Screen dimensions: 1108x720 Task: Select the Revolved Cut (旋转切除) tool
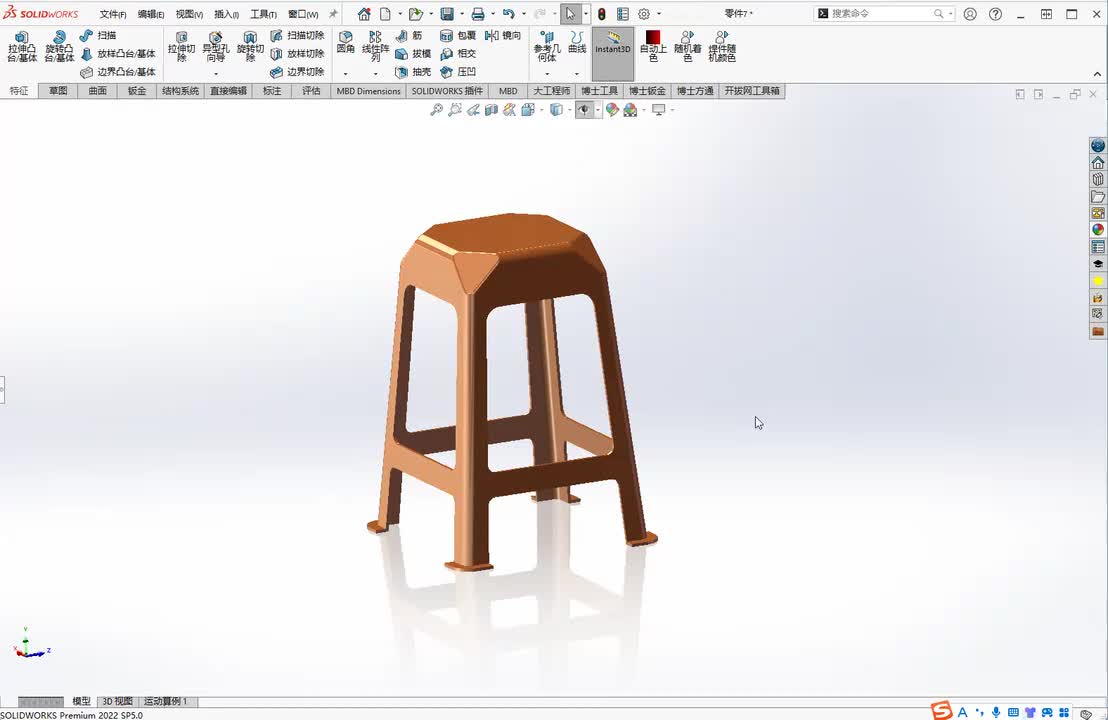(250, 47)
